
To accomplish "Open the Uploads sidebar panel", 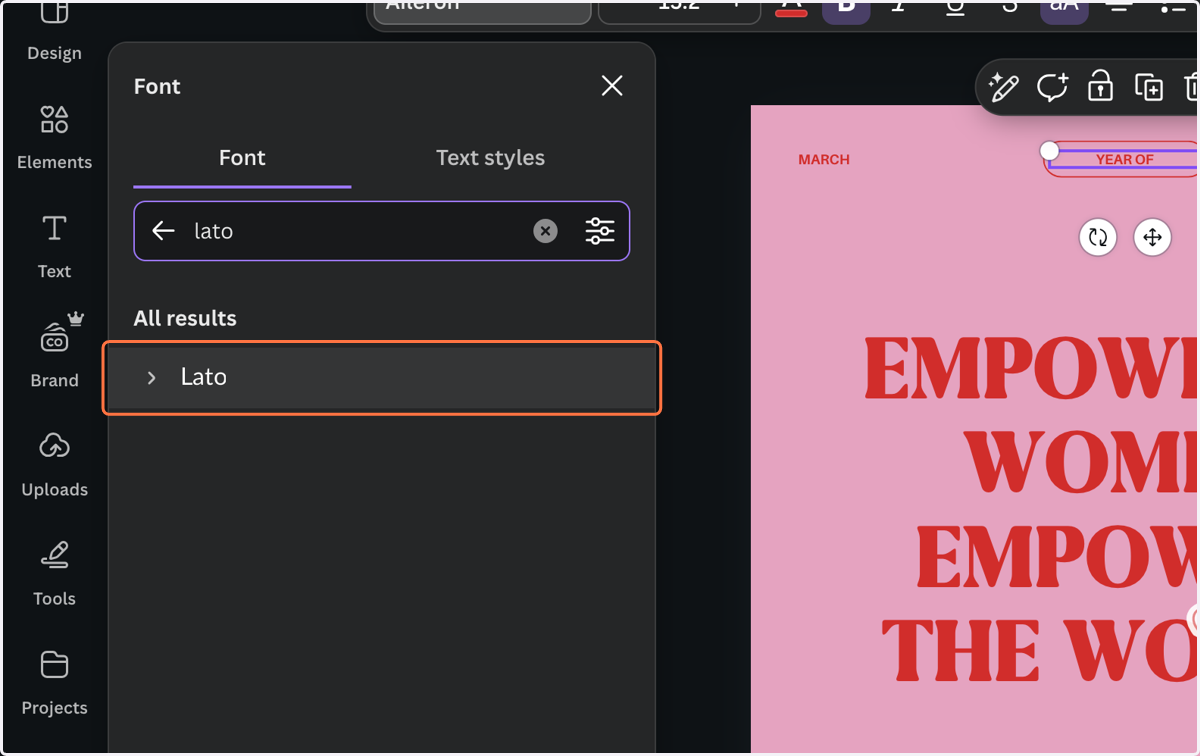I will click(54, 465).
